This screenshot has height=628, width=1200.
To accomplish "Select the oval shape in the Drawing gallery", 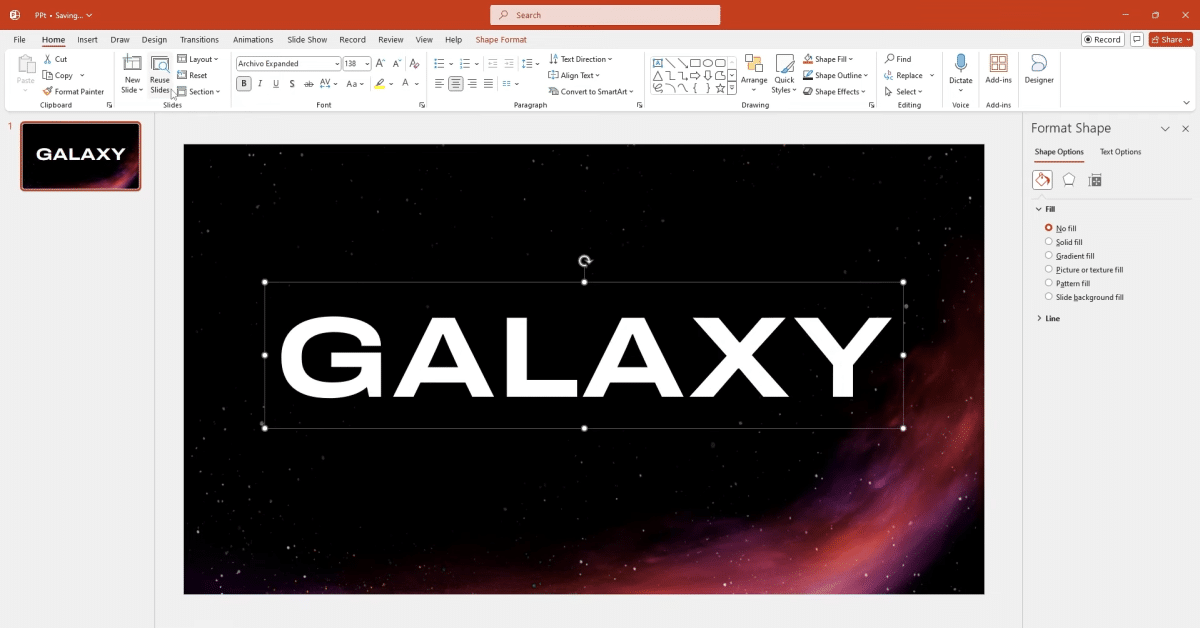I will [708, 62].
